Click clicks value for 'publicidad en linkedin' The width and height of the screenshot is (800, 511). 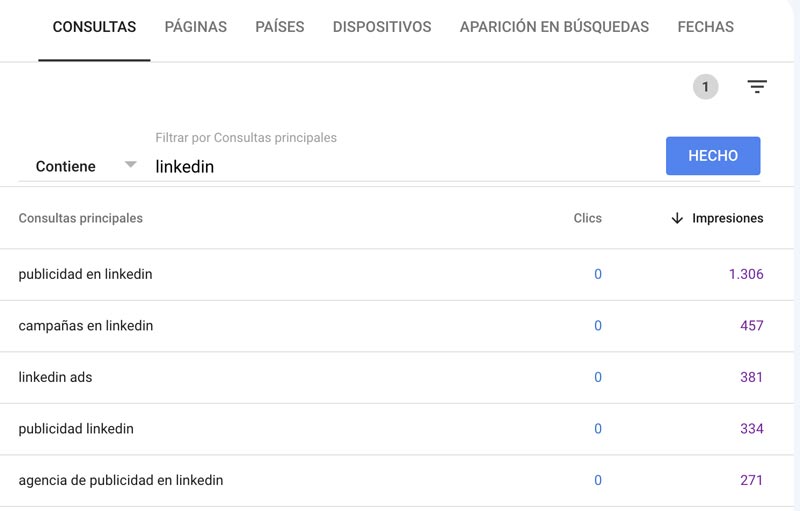(x=598, y=274)
